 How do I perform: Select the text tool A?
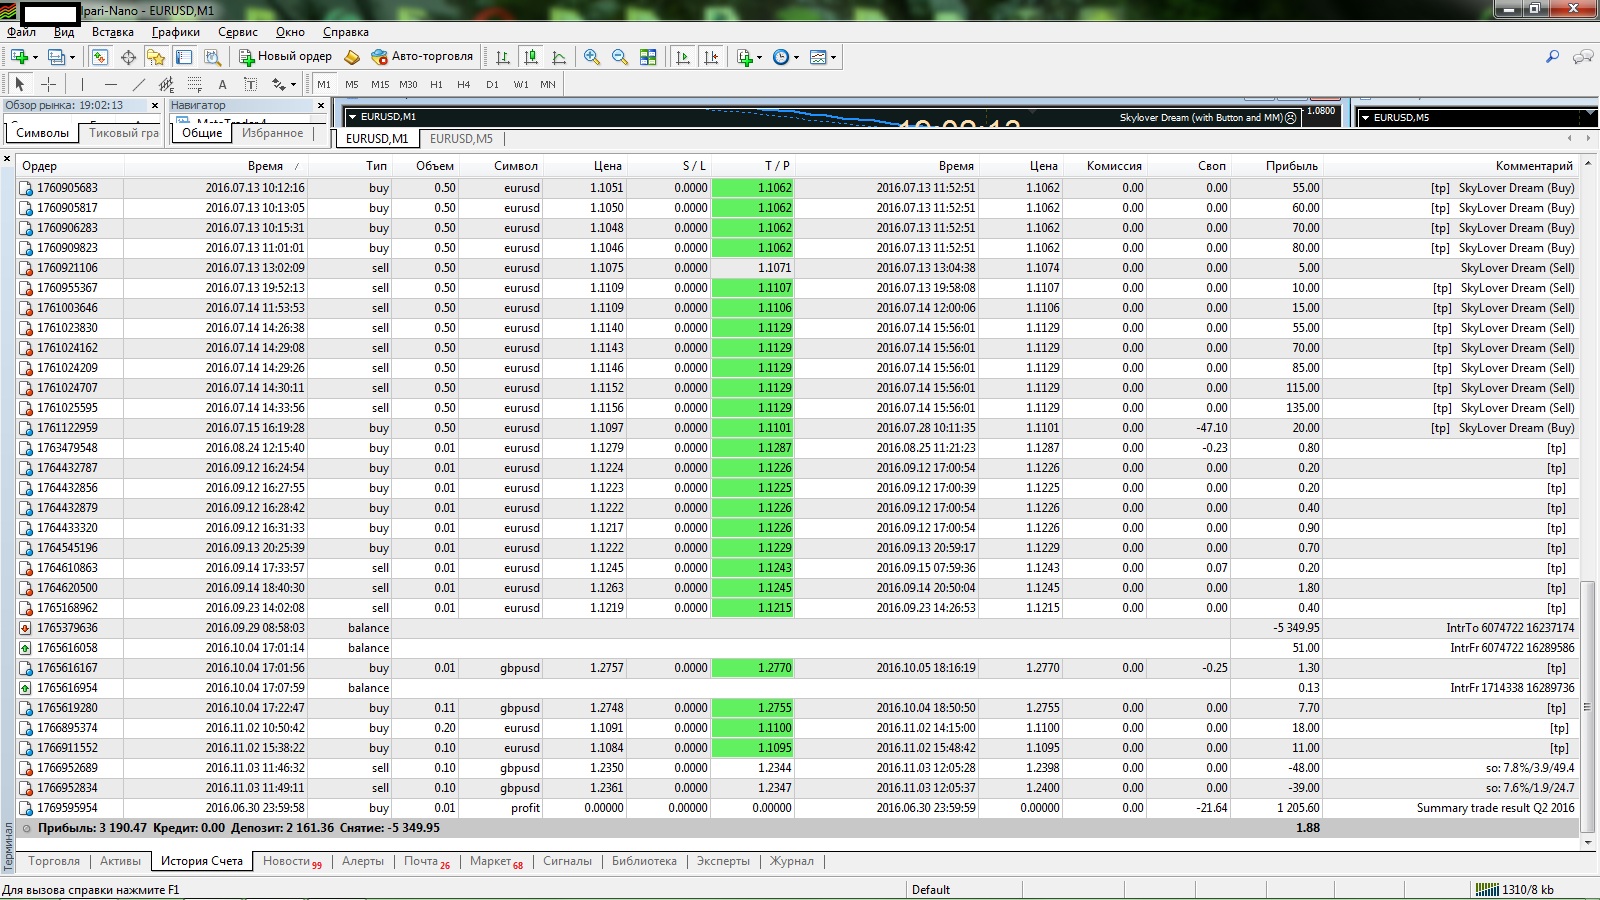[x=222, y=84]
